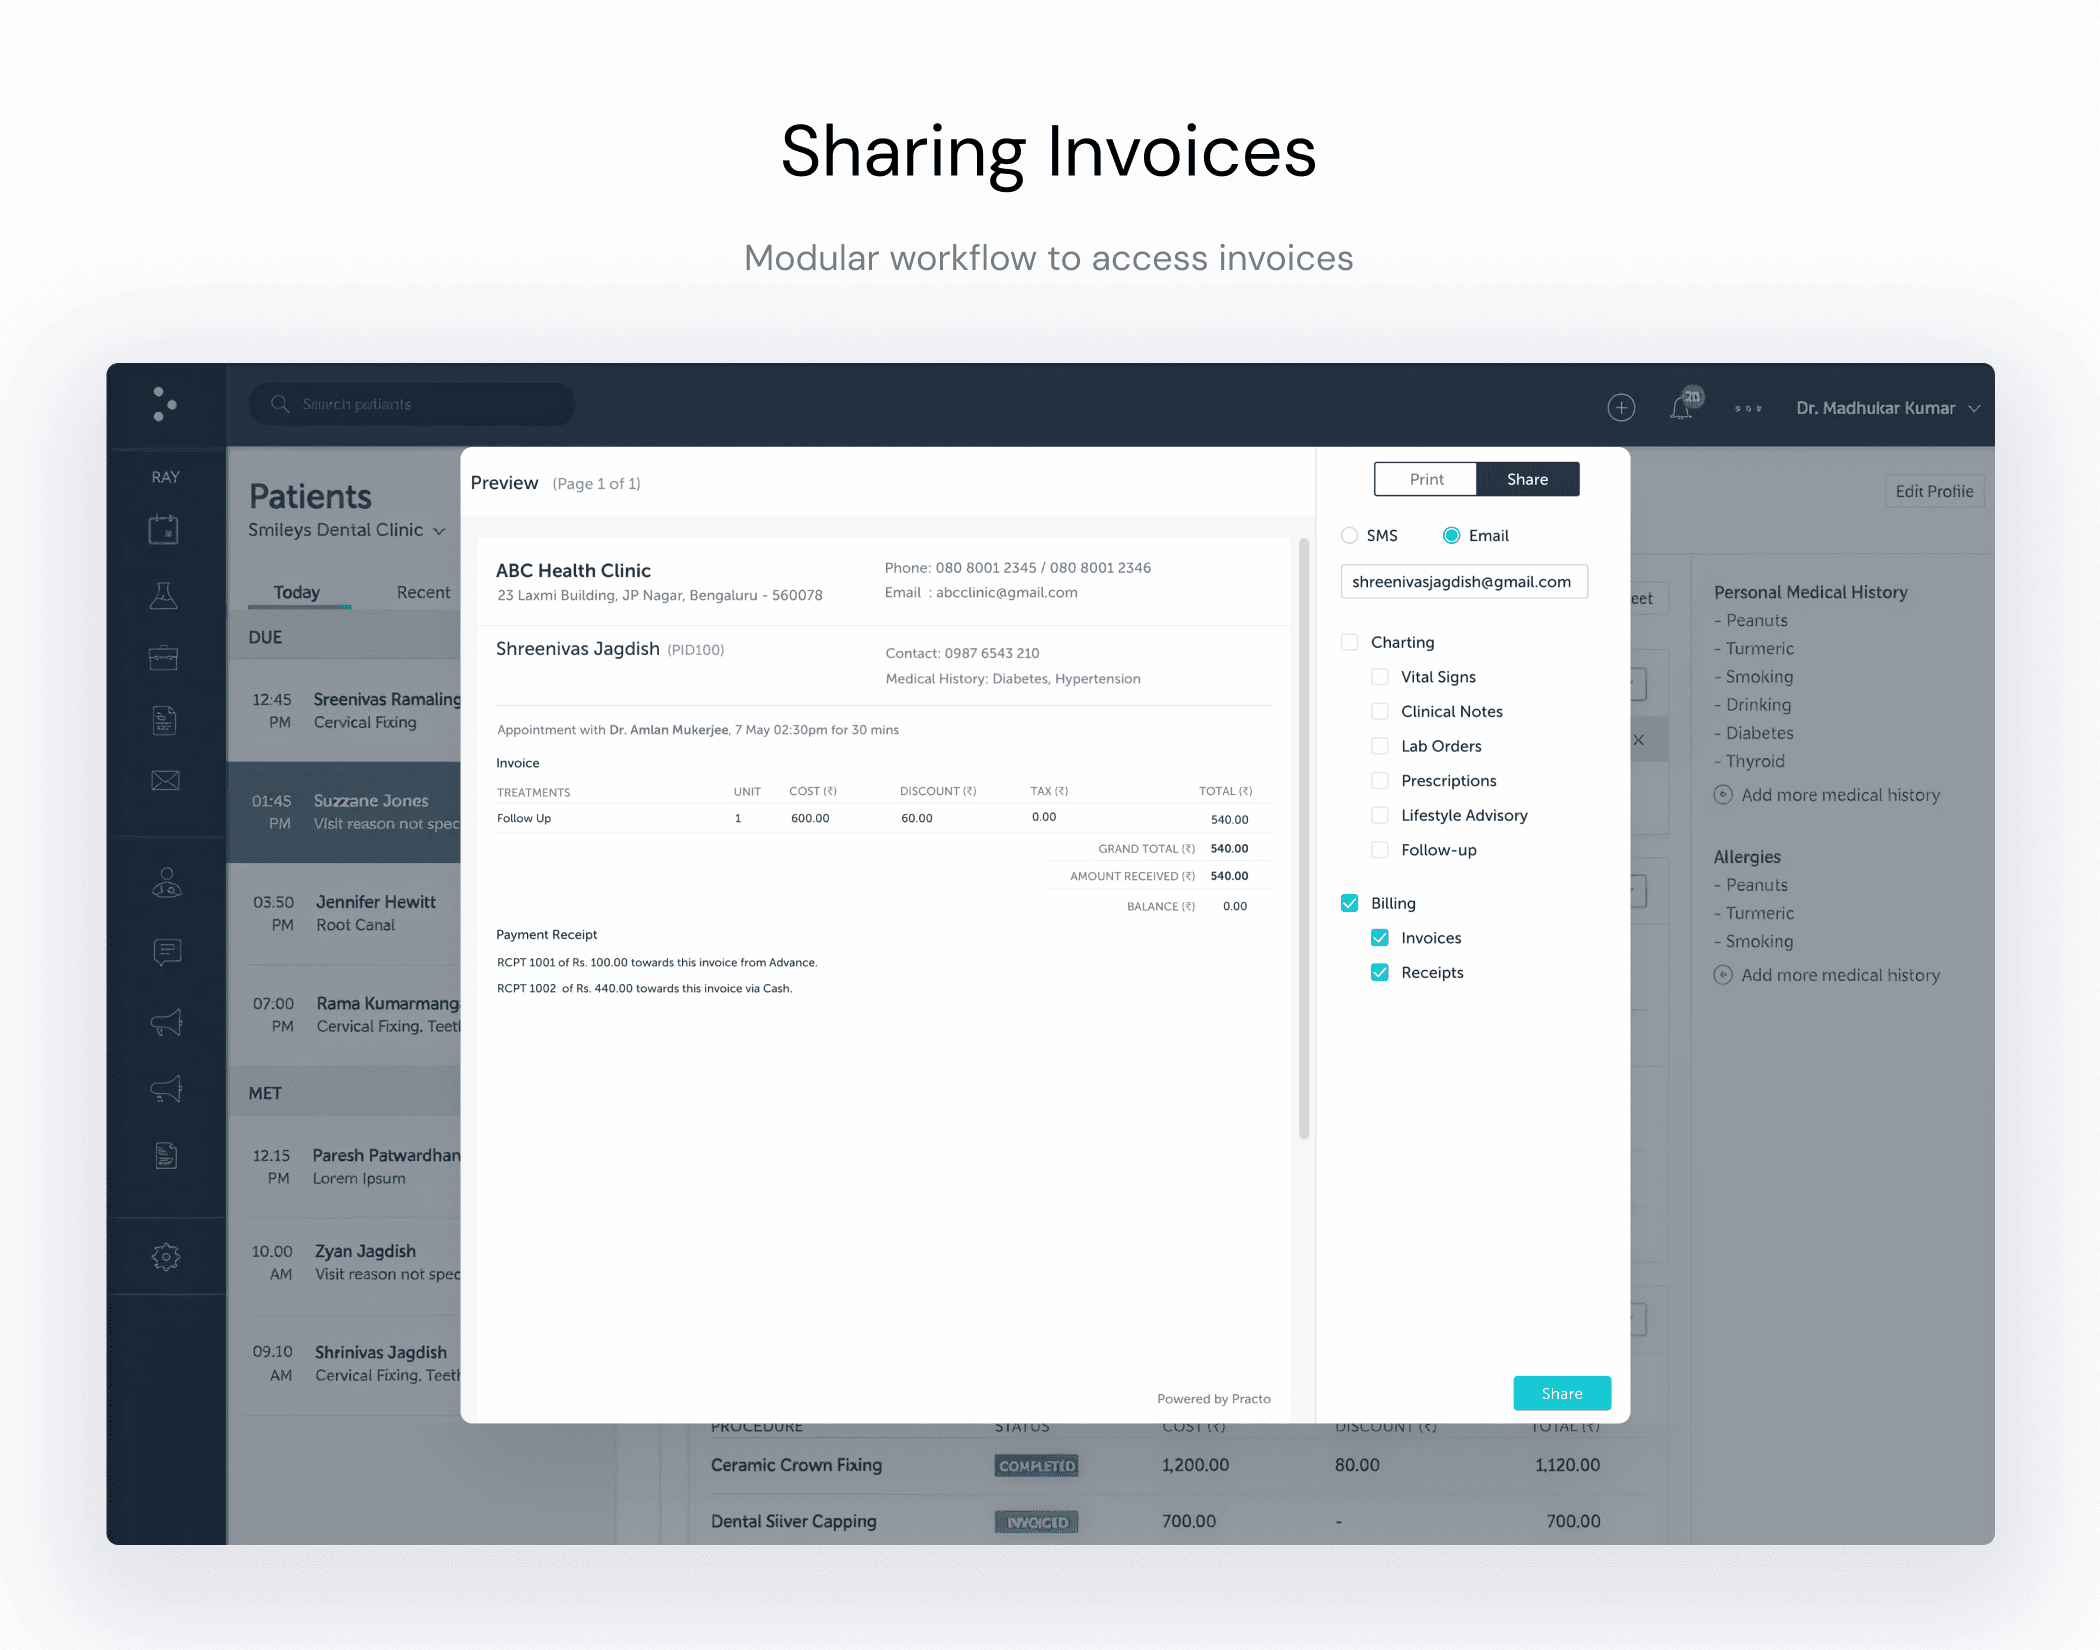Click the Share button to send invoice
This screenshot has height=1650, width=2100.
pos(1561,1392)
